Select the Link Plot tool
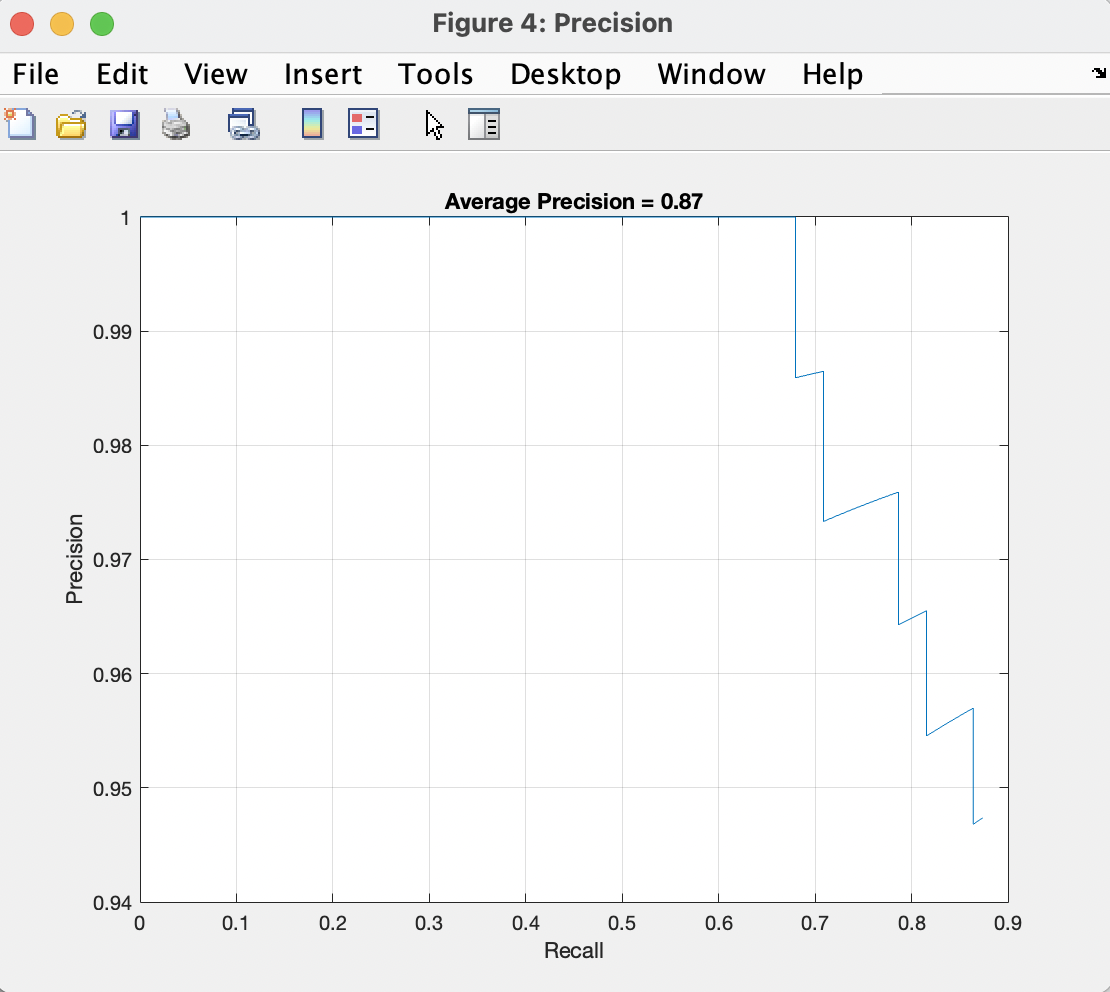Screen dimensions: 1110x992 pyautogui.click(x=243, y=124)
